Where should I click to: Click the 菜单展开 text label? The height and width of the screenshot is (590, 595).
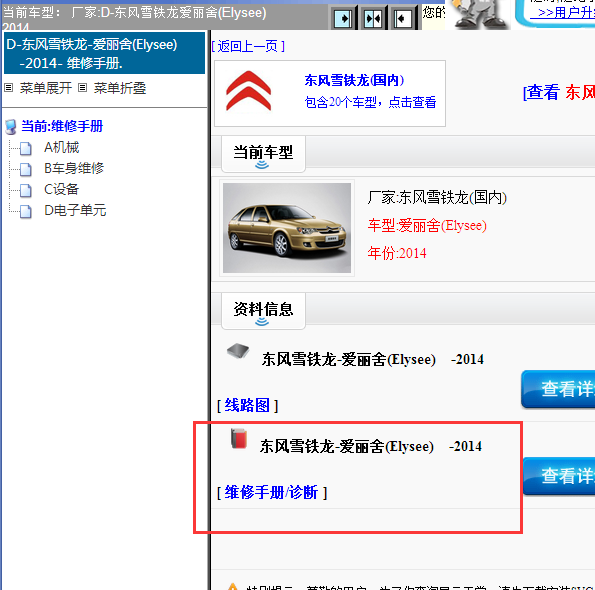click(x=46, y=88)
